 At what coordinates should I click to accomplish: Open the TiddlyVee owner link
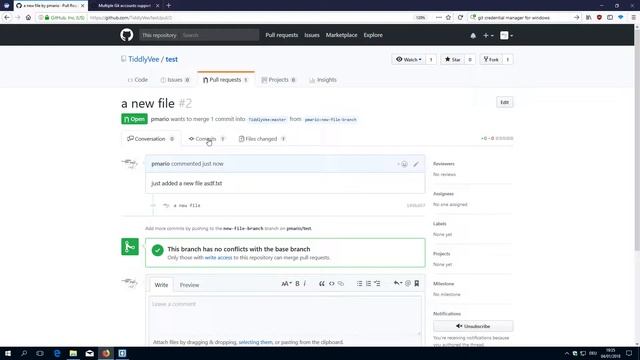point(144,59)
